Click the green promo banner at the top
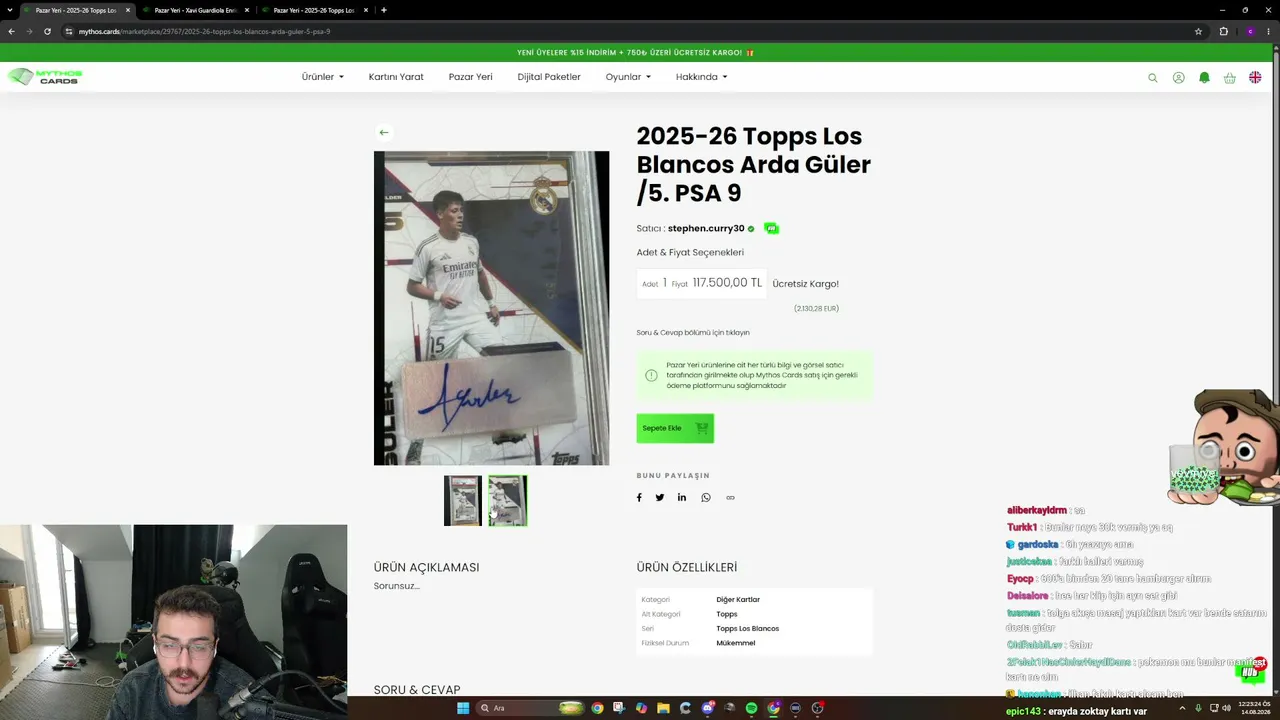Viewport: 1280px width, 720px height. click(636, 52)
